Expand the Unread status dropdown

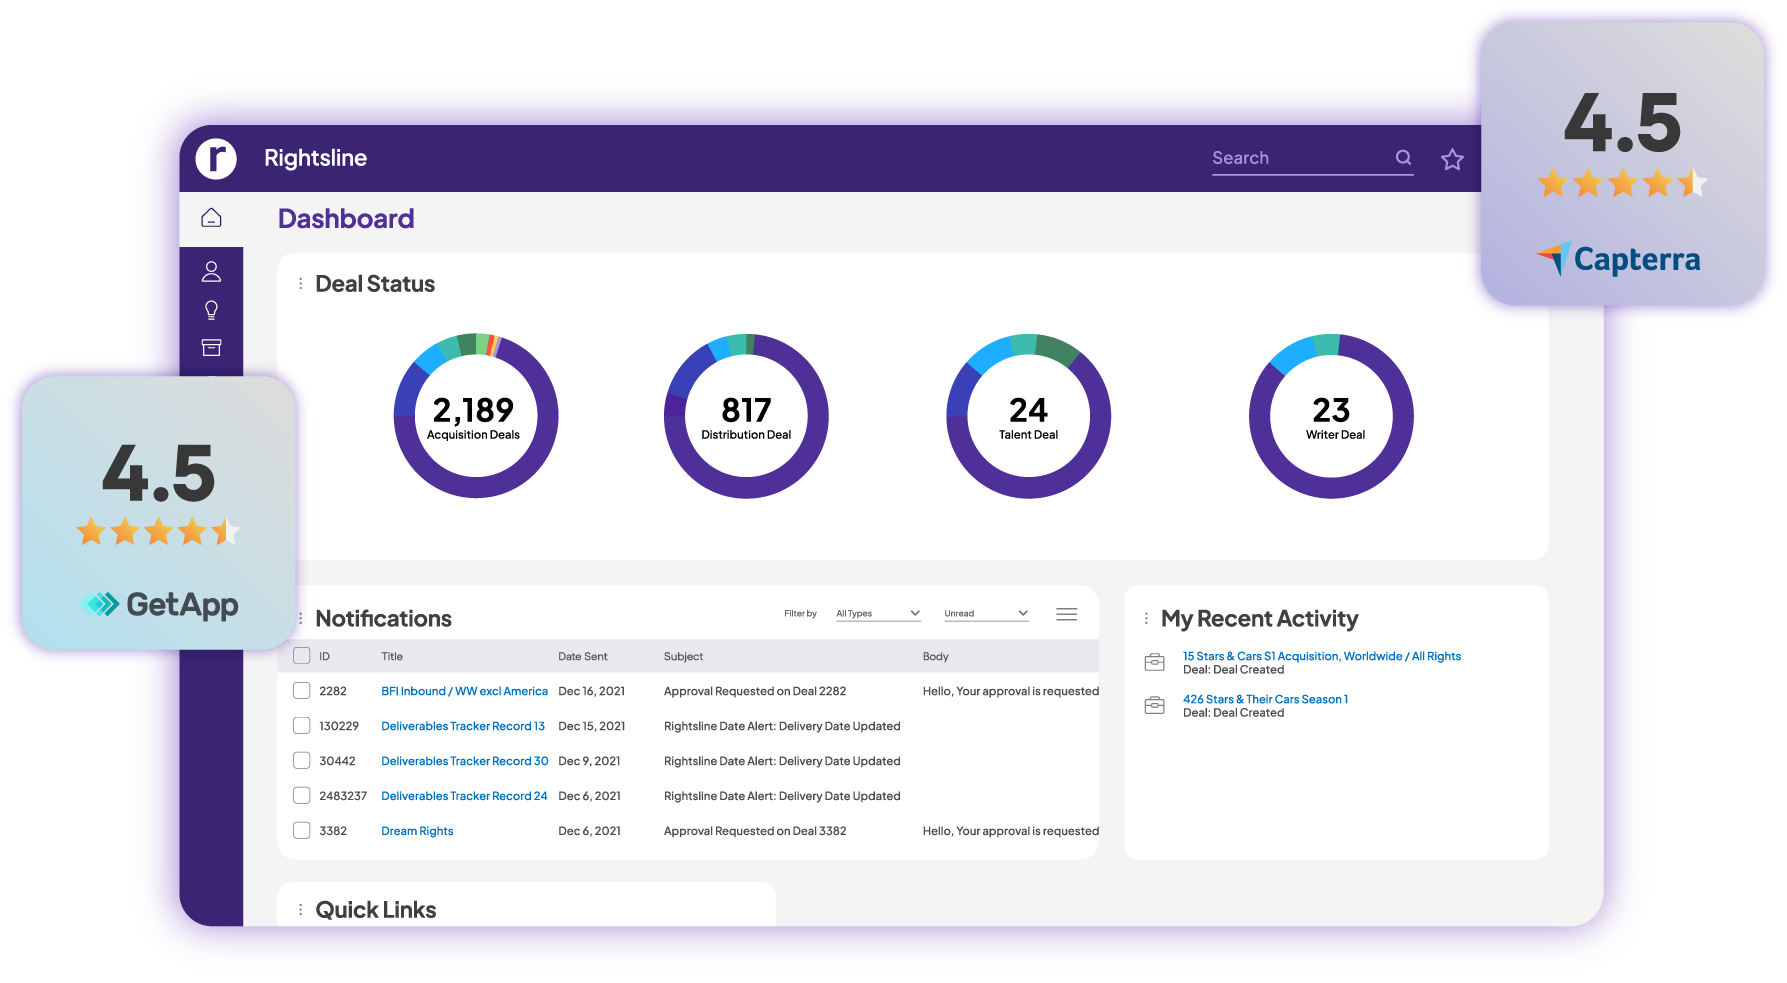[x=986, y=612]
